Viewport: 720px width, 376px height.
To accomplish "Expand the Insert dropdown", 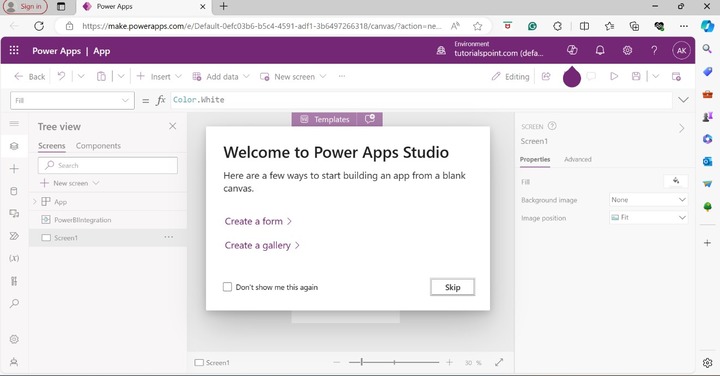I will 179,76.
